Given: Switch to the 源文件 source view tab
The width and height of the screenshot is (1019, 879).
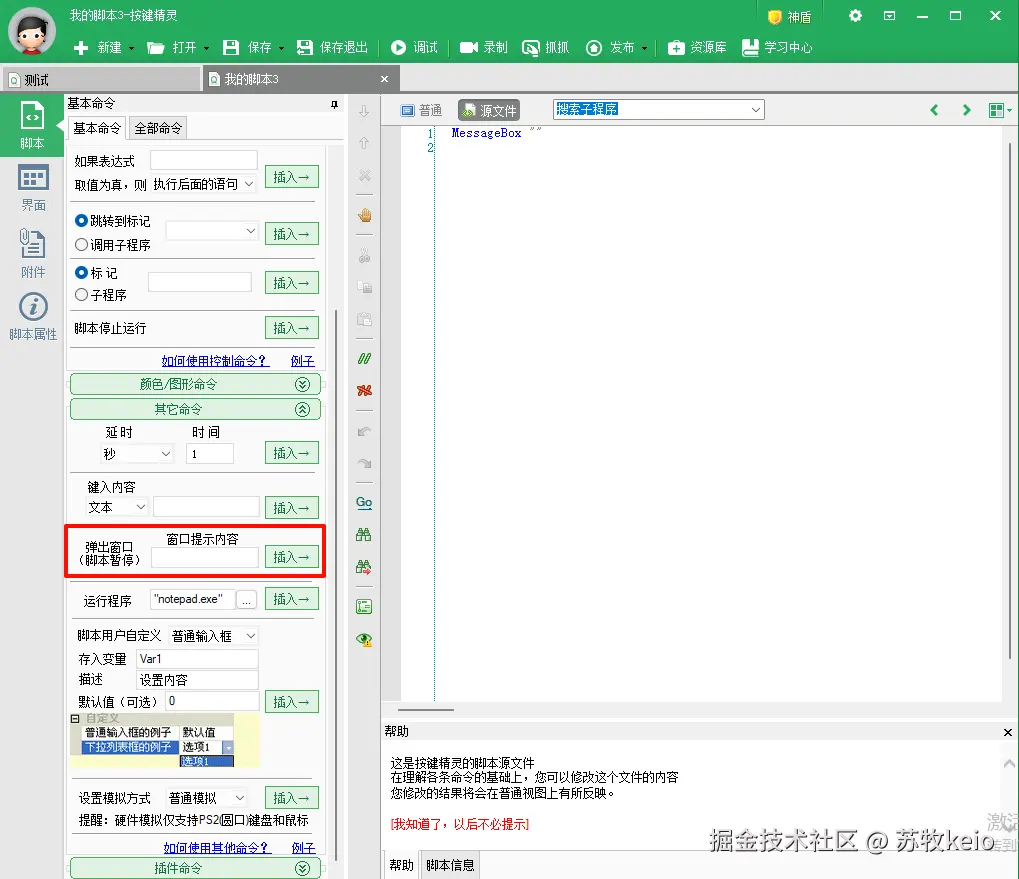Looking at the screenshot, I should point(489,110).
